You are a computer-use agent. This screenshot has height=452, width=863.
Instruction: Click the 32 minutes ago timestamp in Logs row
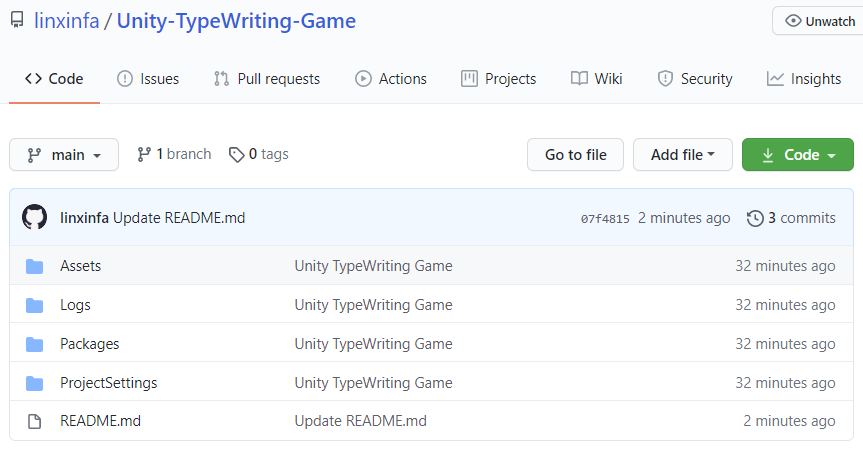coord(785,305)
